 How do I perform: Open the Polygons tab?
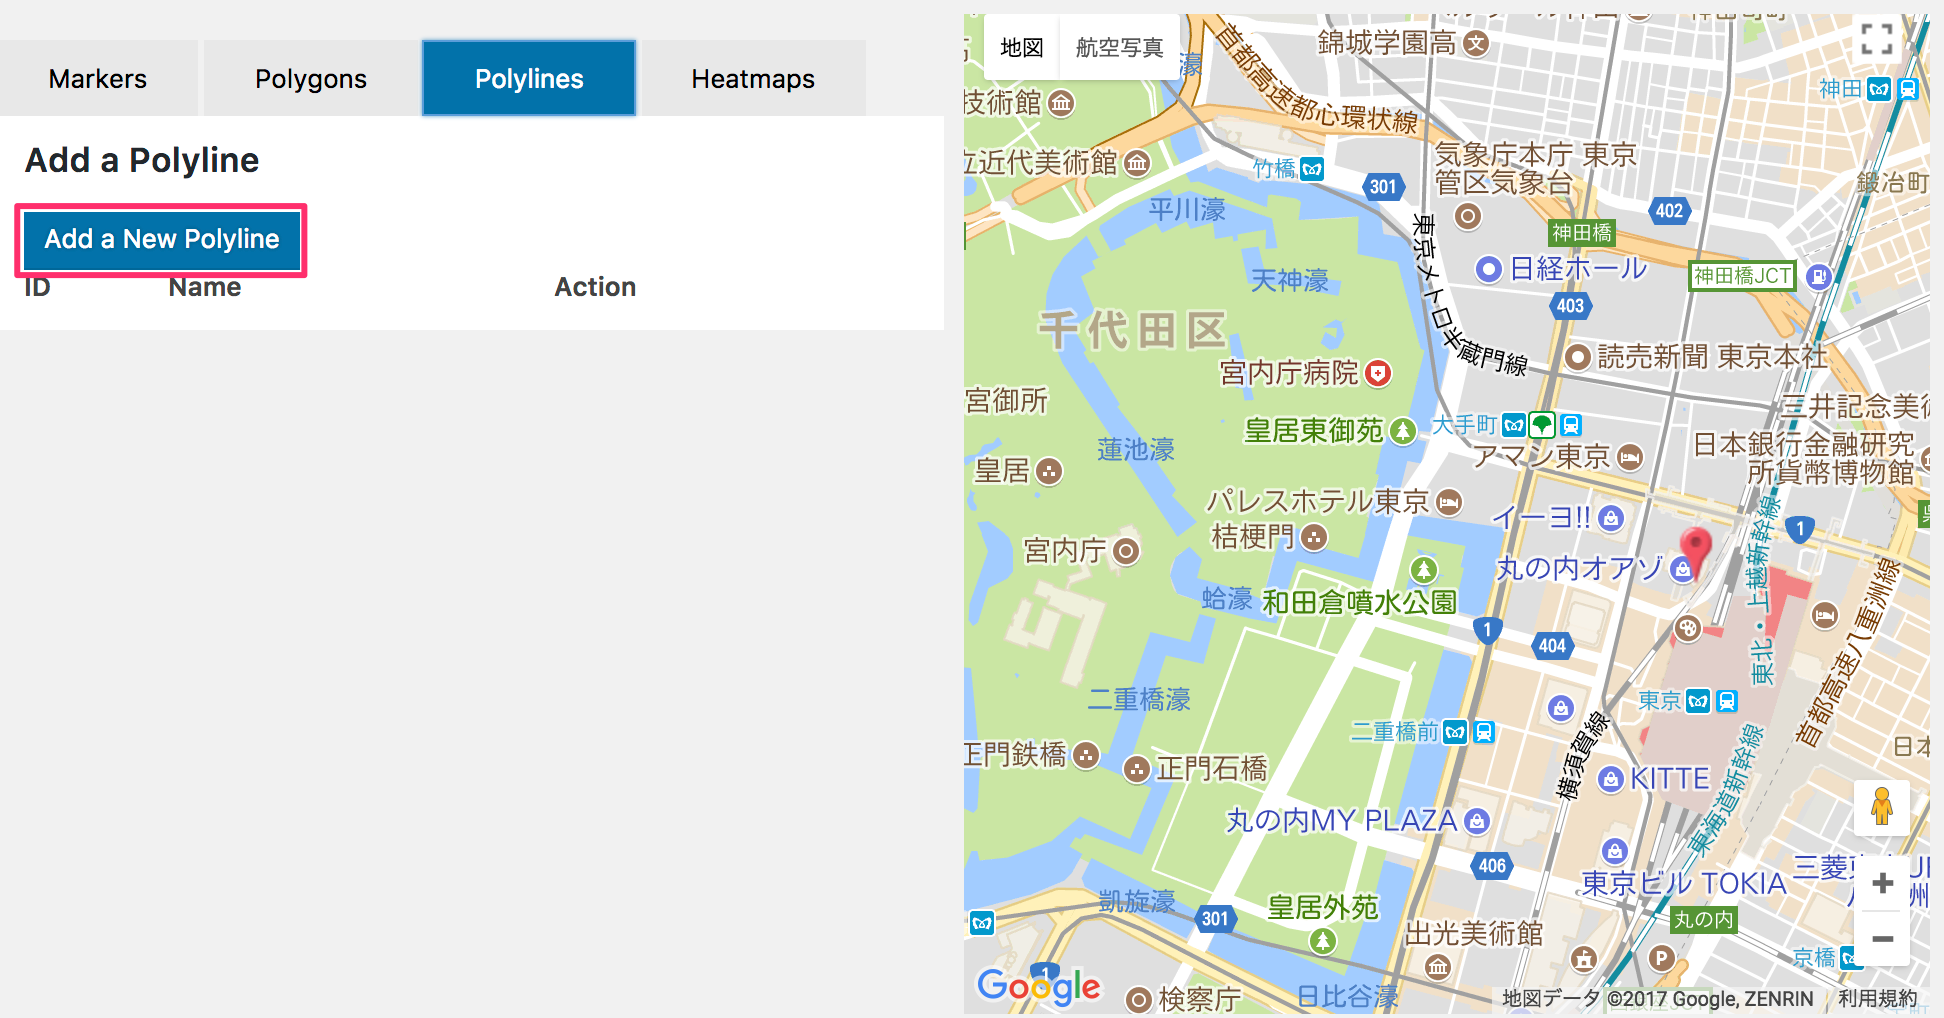311,78
